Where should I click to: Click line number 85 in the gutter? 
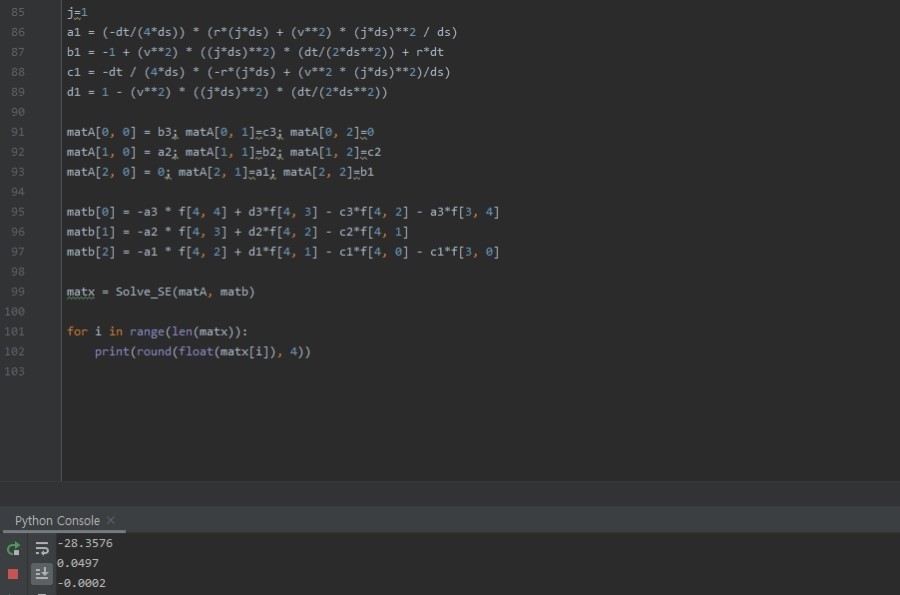point(15,12)
